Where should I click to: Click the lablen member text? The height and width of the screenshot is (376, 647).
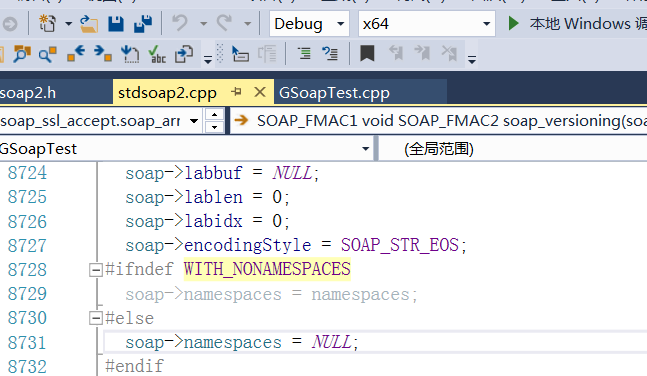(x=213, y=197)
